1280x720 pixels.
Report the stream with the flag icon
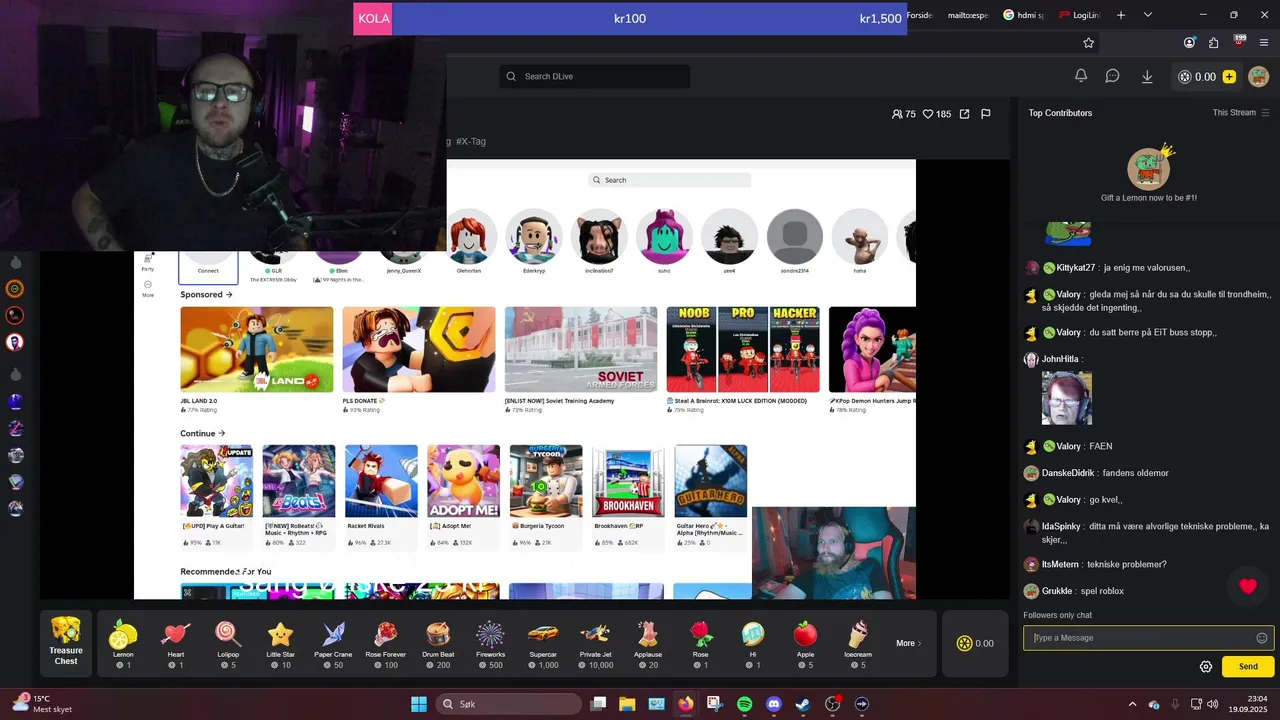(x=986, y=114)
